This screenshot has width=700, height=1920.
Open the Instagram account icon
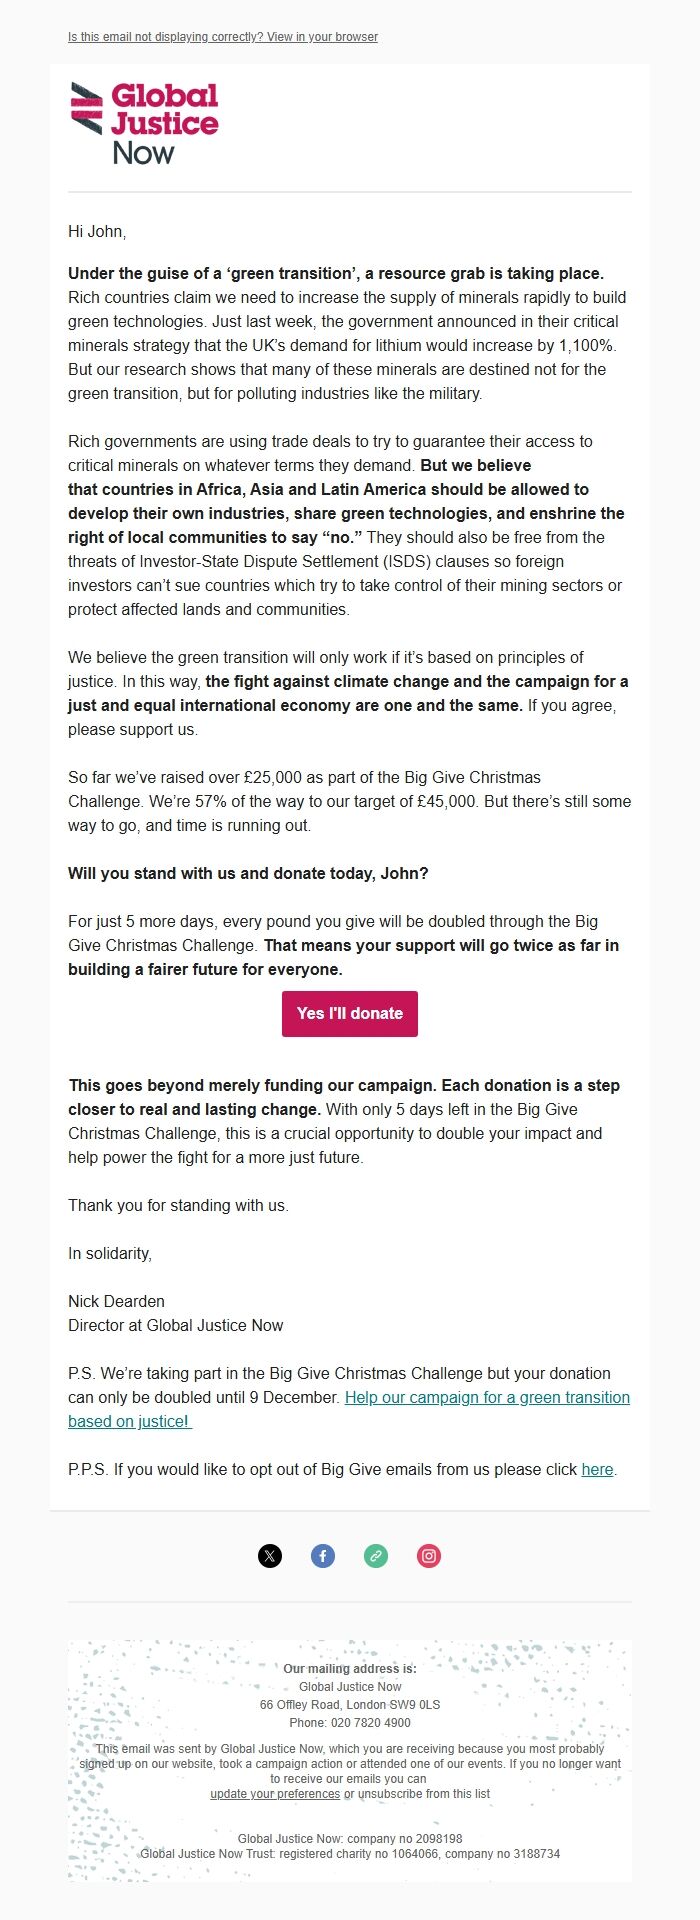(429, 1556)
